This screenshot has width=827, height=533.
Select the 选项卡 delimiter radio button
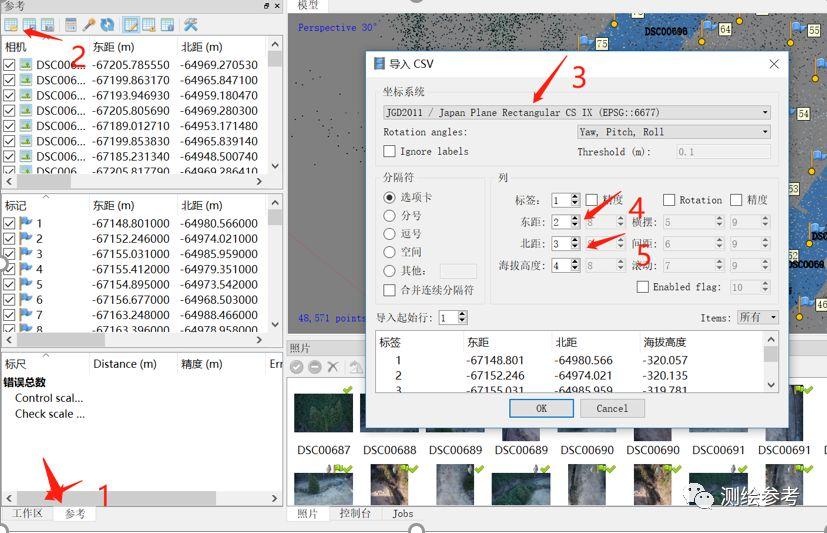click(x=389, y=197)
